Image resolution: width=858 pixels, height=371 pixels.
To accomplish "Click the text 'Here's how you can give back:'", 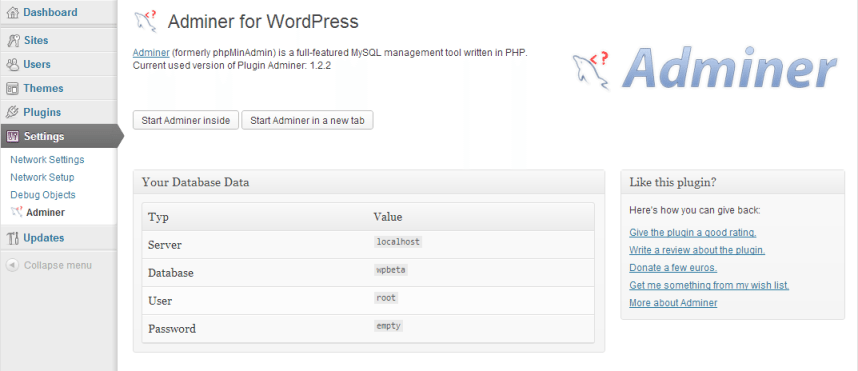I will 695,210.
